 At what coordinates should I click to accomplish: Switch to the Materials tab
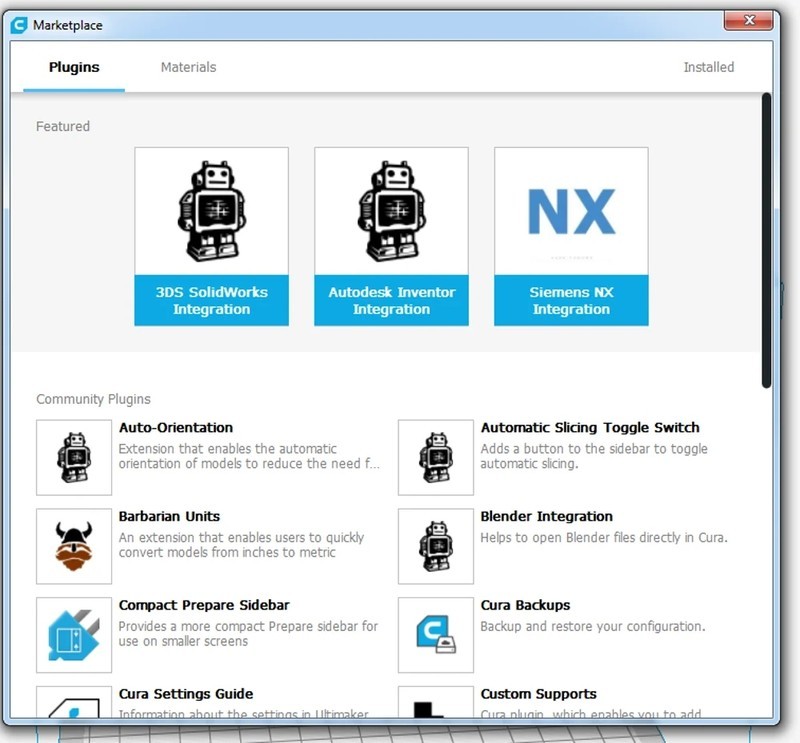click(188, 67)
